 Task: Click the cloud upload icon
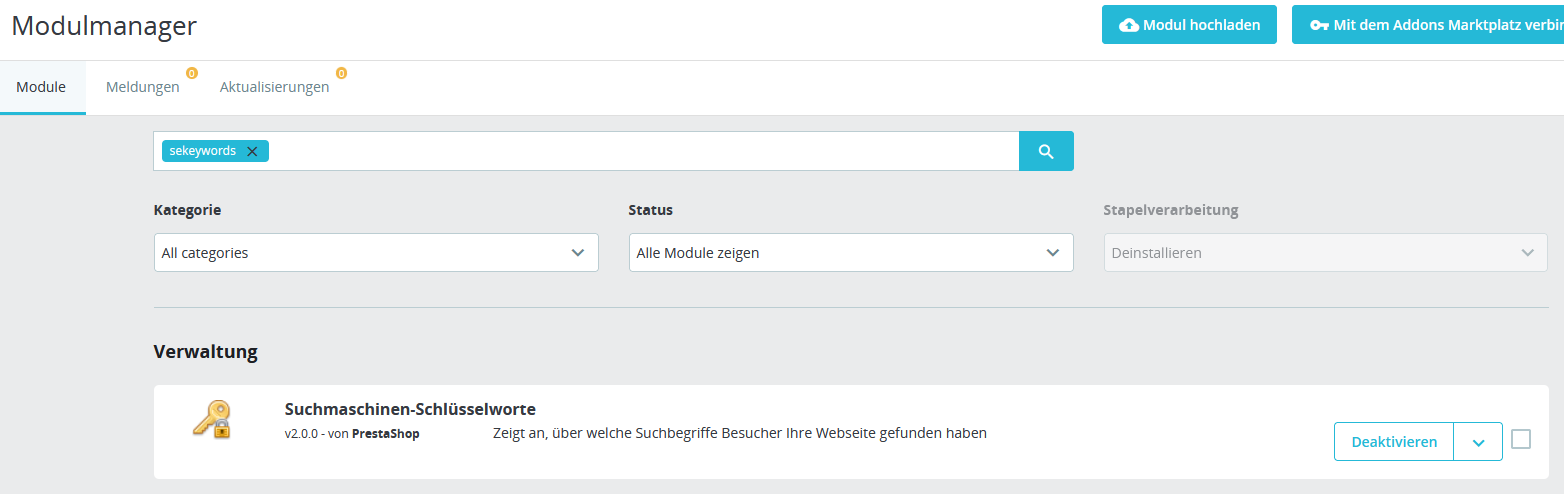1129,25
